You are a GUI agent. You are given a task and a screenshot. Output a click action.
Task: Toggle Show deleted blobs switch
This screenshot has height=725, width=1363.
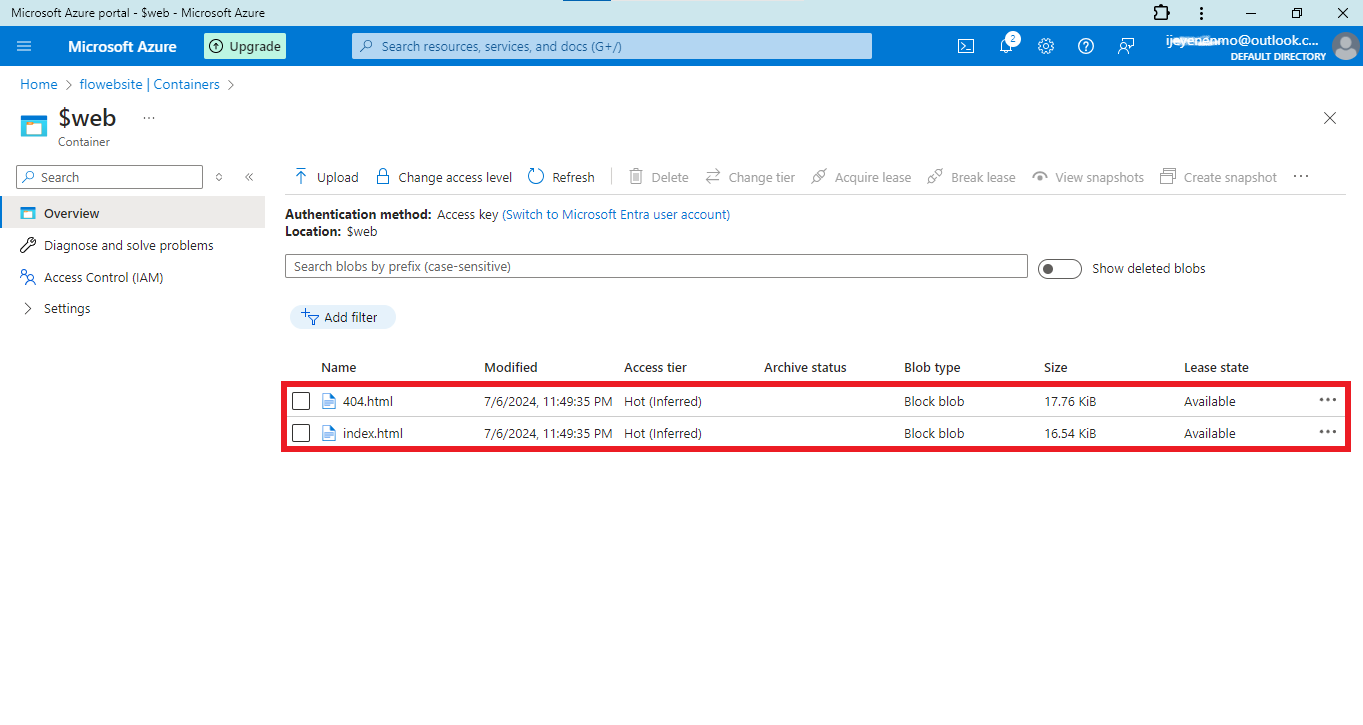[1059, 269]
